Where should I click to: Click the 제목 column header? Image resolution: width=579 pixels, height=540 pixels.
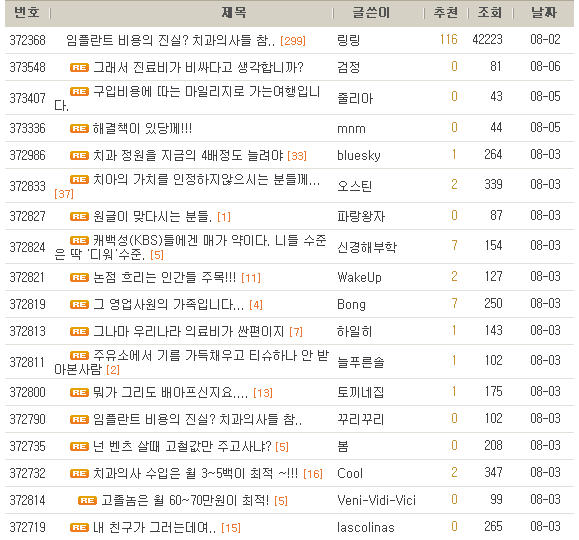234,13
